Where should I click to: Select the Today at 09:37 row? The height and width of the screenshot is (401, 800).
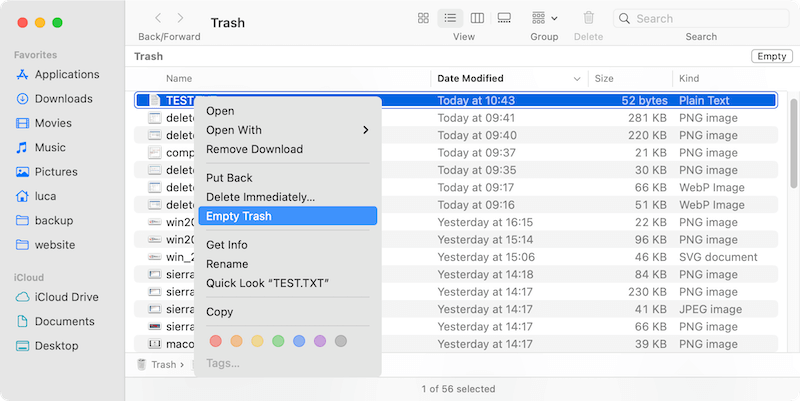point(456,153)
